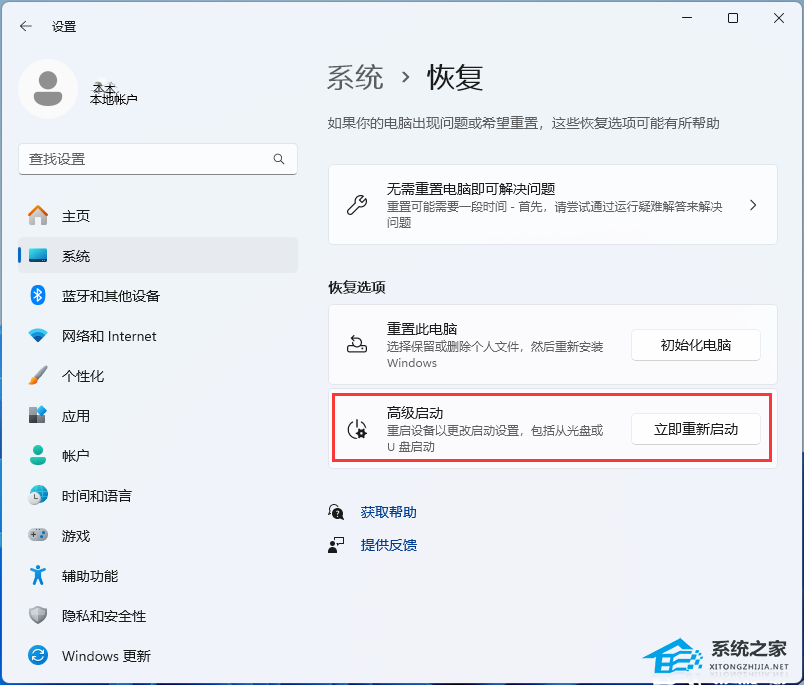Open 蓝牙和其他设备 settings
The width and height of the screenshot is (804, 685).
click(158, 295)
